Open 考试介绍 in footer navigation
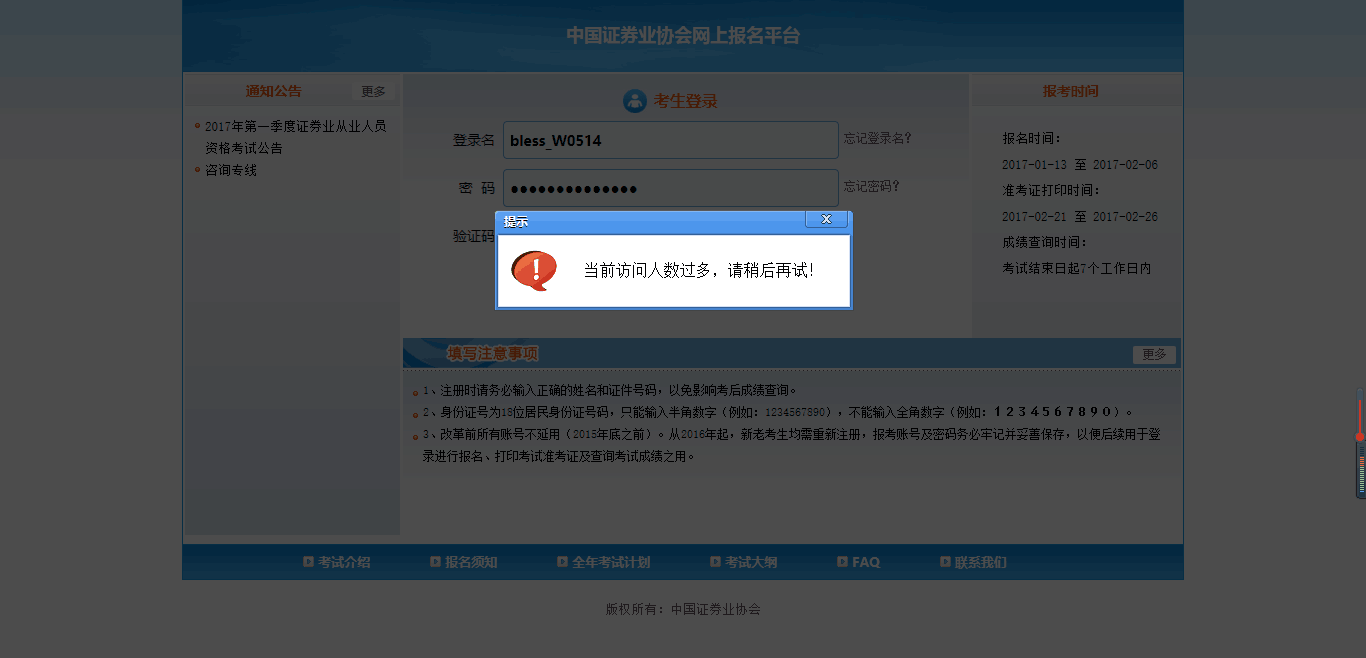1366x658 pixels. pos(344,562)
